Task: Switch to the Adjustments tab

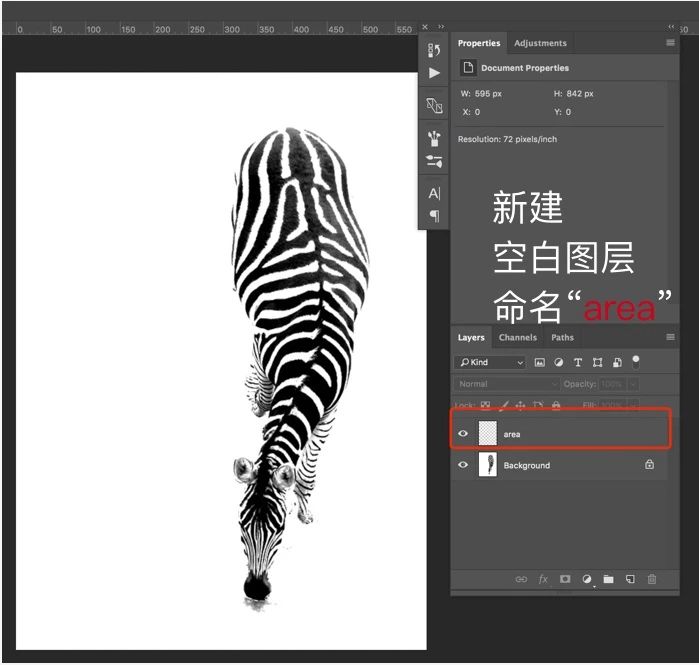Action: [x=540, y=43]
